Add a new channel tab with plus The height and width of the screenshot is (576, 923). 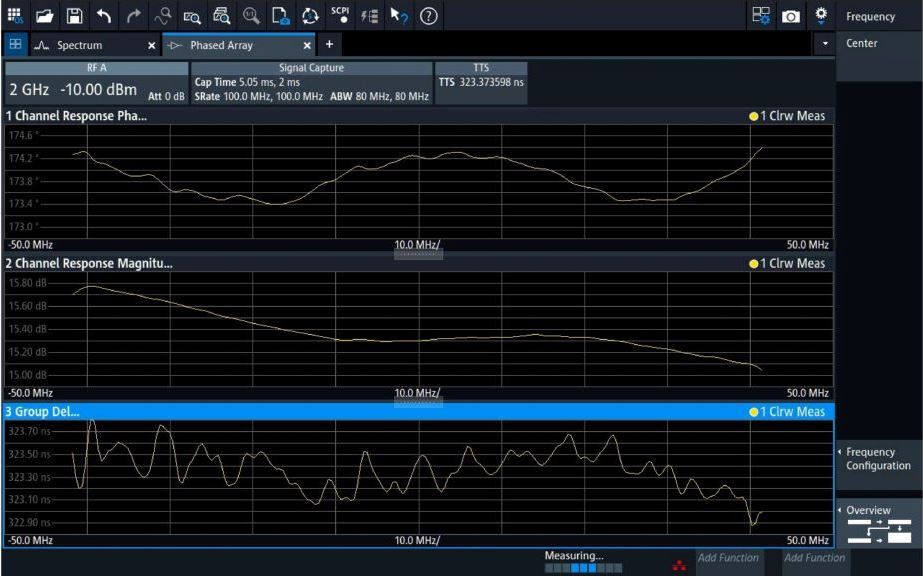pos(329,45)
